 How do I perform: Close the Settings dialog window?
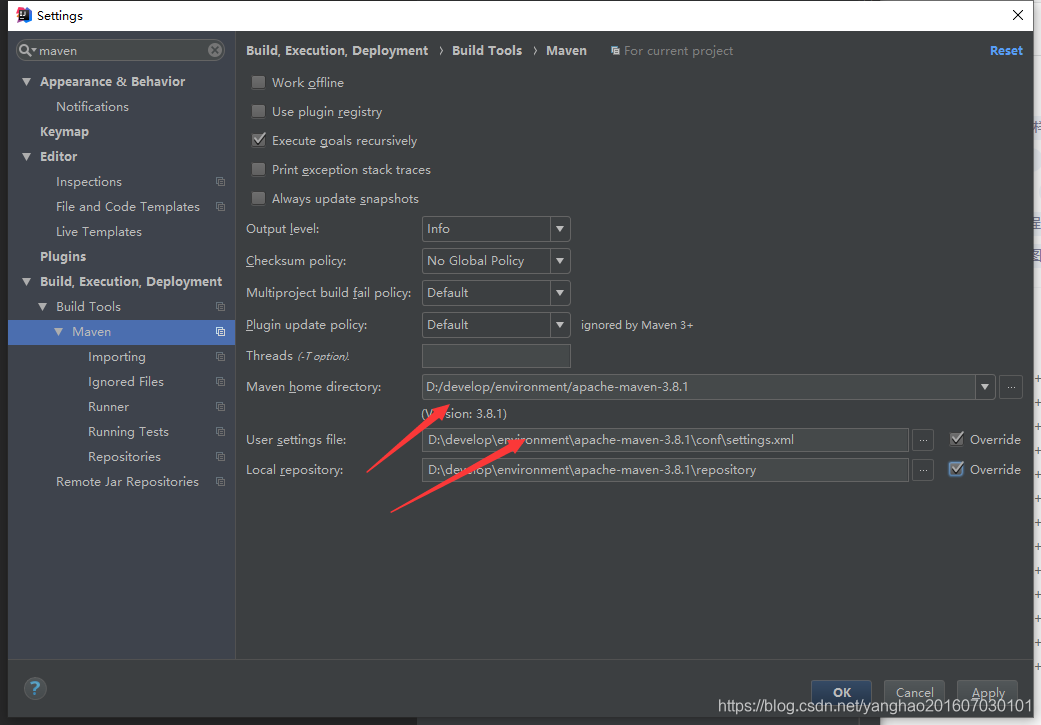1018,15
